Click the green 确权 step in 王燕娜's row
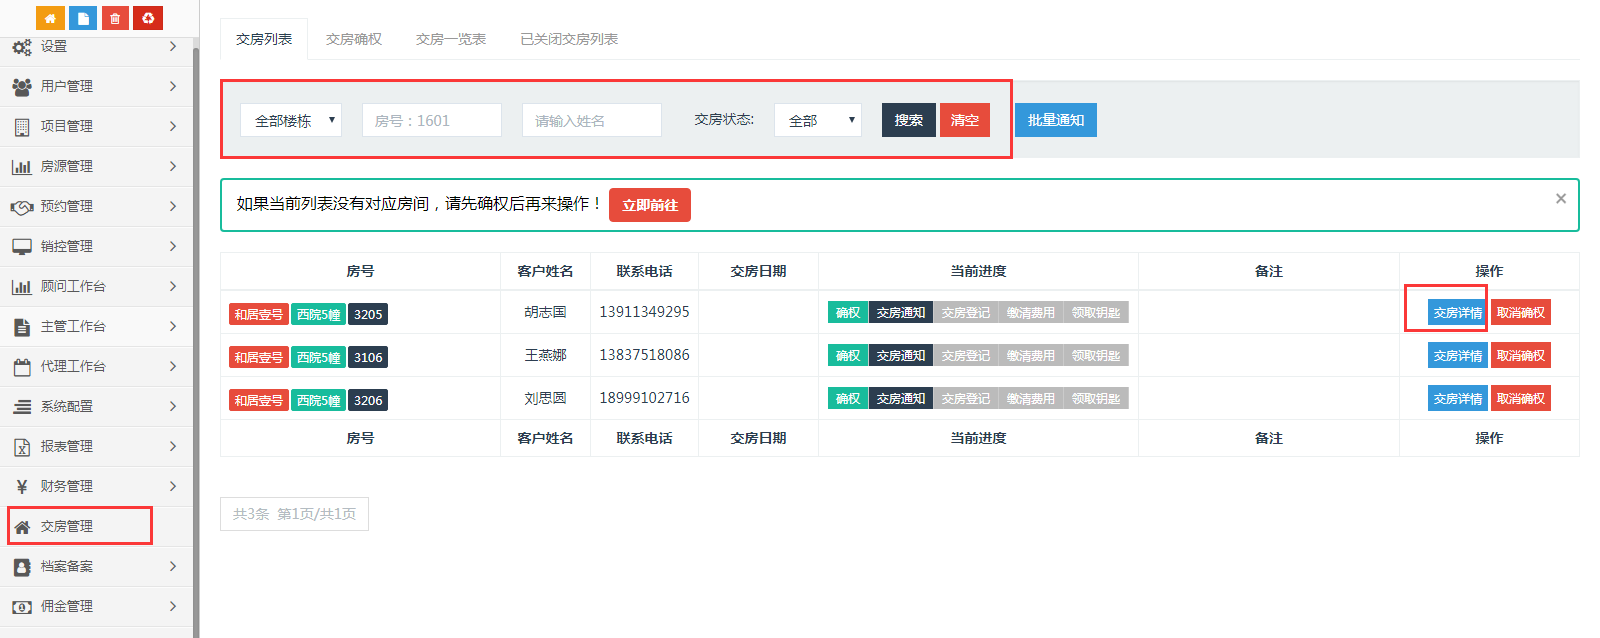The height and width of the screenshot is (638, 1600). pos(848,356)
